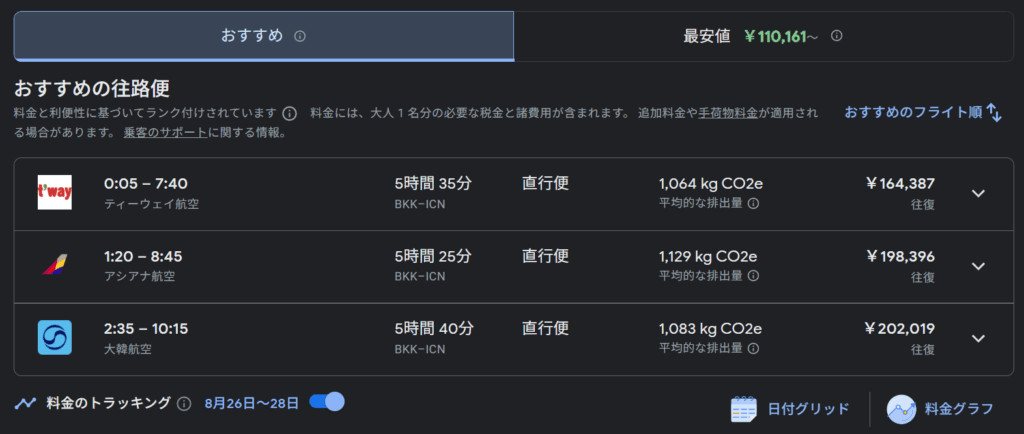Click the Asiana Airlines logo
This screenshot has width=1024, height=434.
click(55, 265)
